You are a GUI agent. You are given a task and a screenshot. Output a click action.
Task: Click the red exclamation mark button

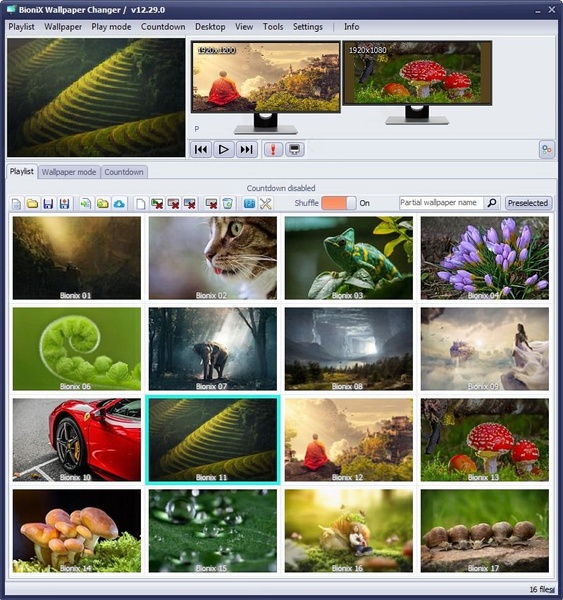[x=273, y=149]
